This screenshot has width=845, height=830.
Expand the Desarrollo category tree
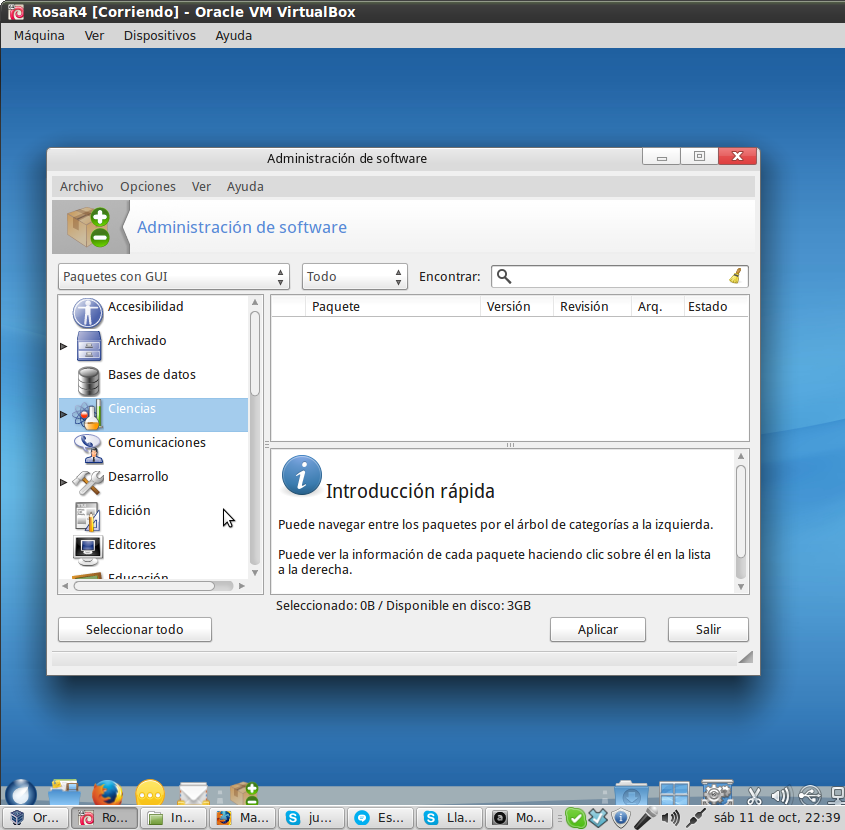(x=64, y=482)
